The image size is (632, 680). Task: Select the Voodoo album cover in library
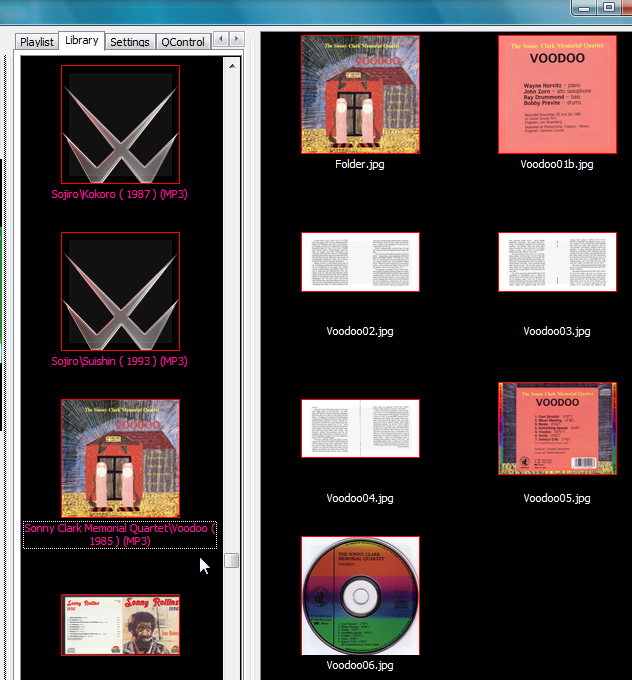pos(121,458)
